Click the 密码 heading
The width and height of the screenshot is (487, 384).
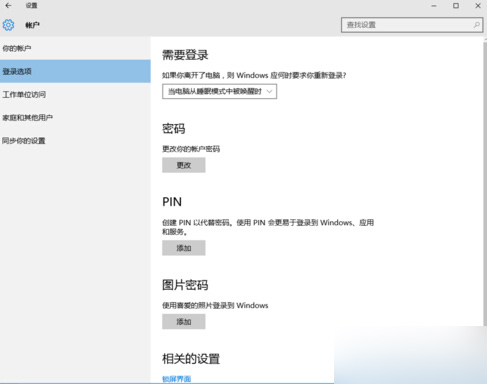[174, 129]
